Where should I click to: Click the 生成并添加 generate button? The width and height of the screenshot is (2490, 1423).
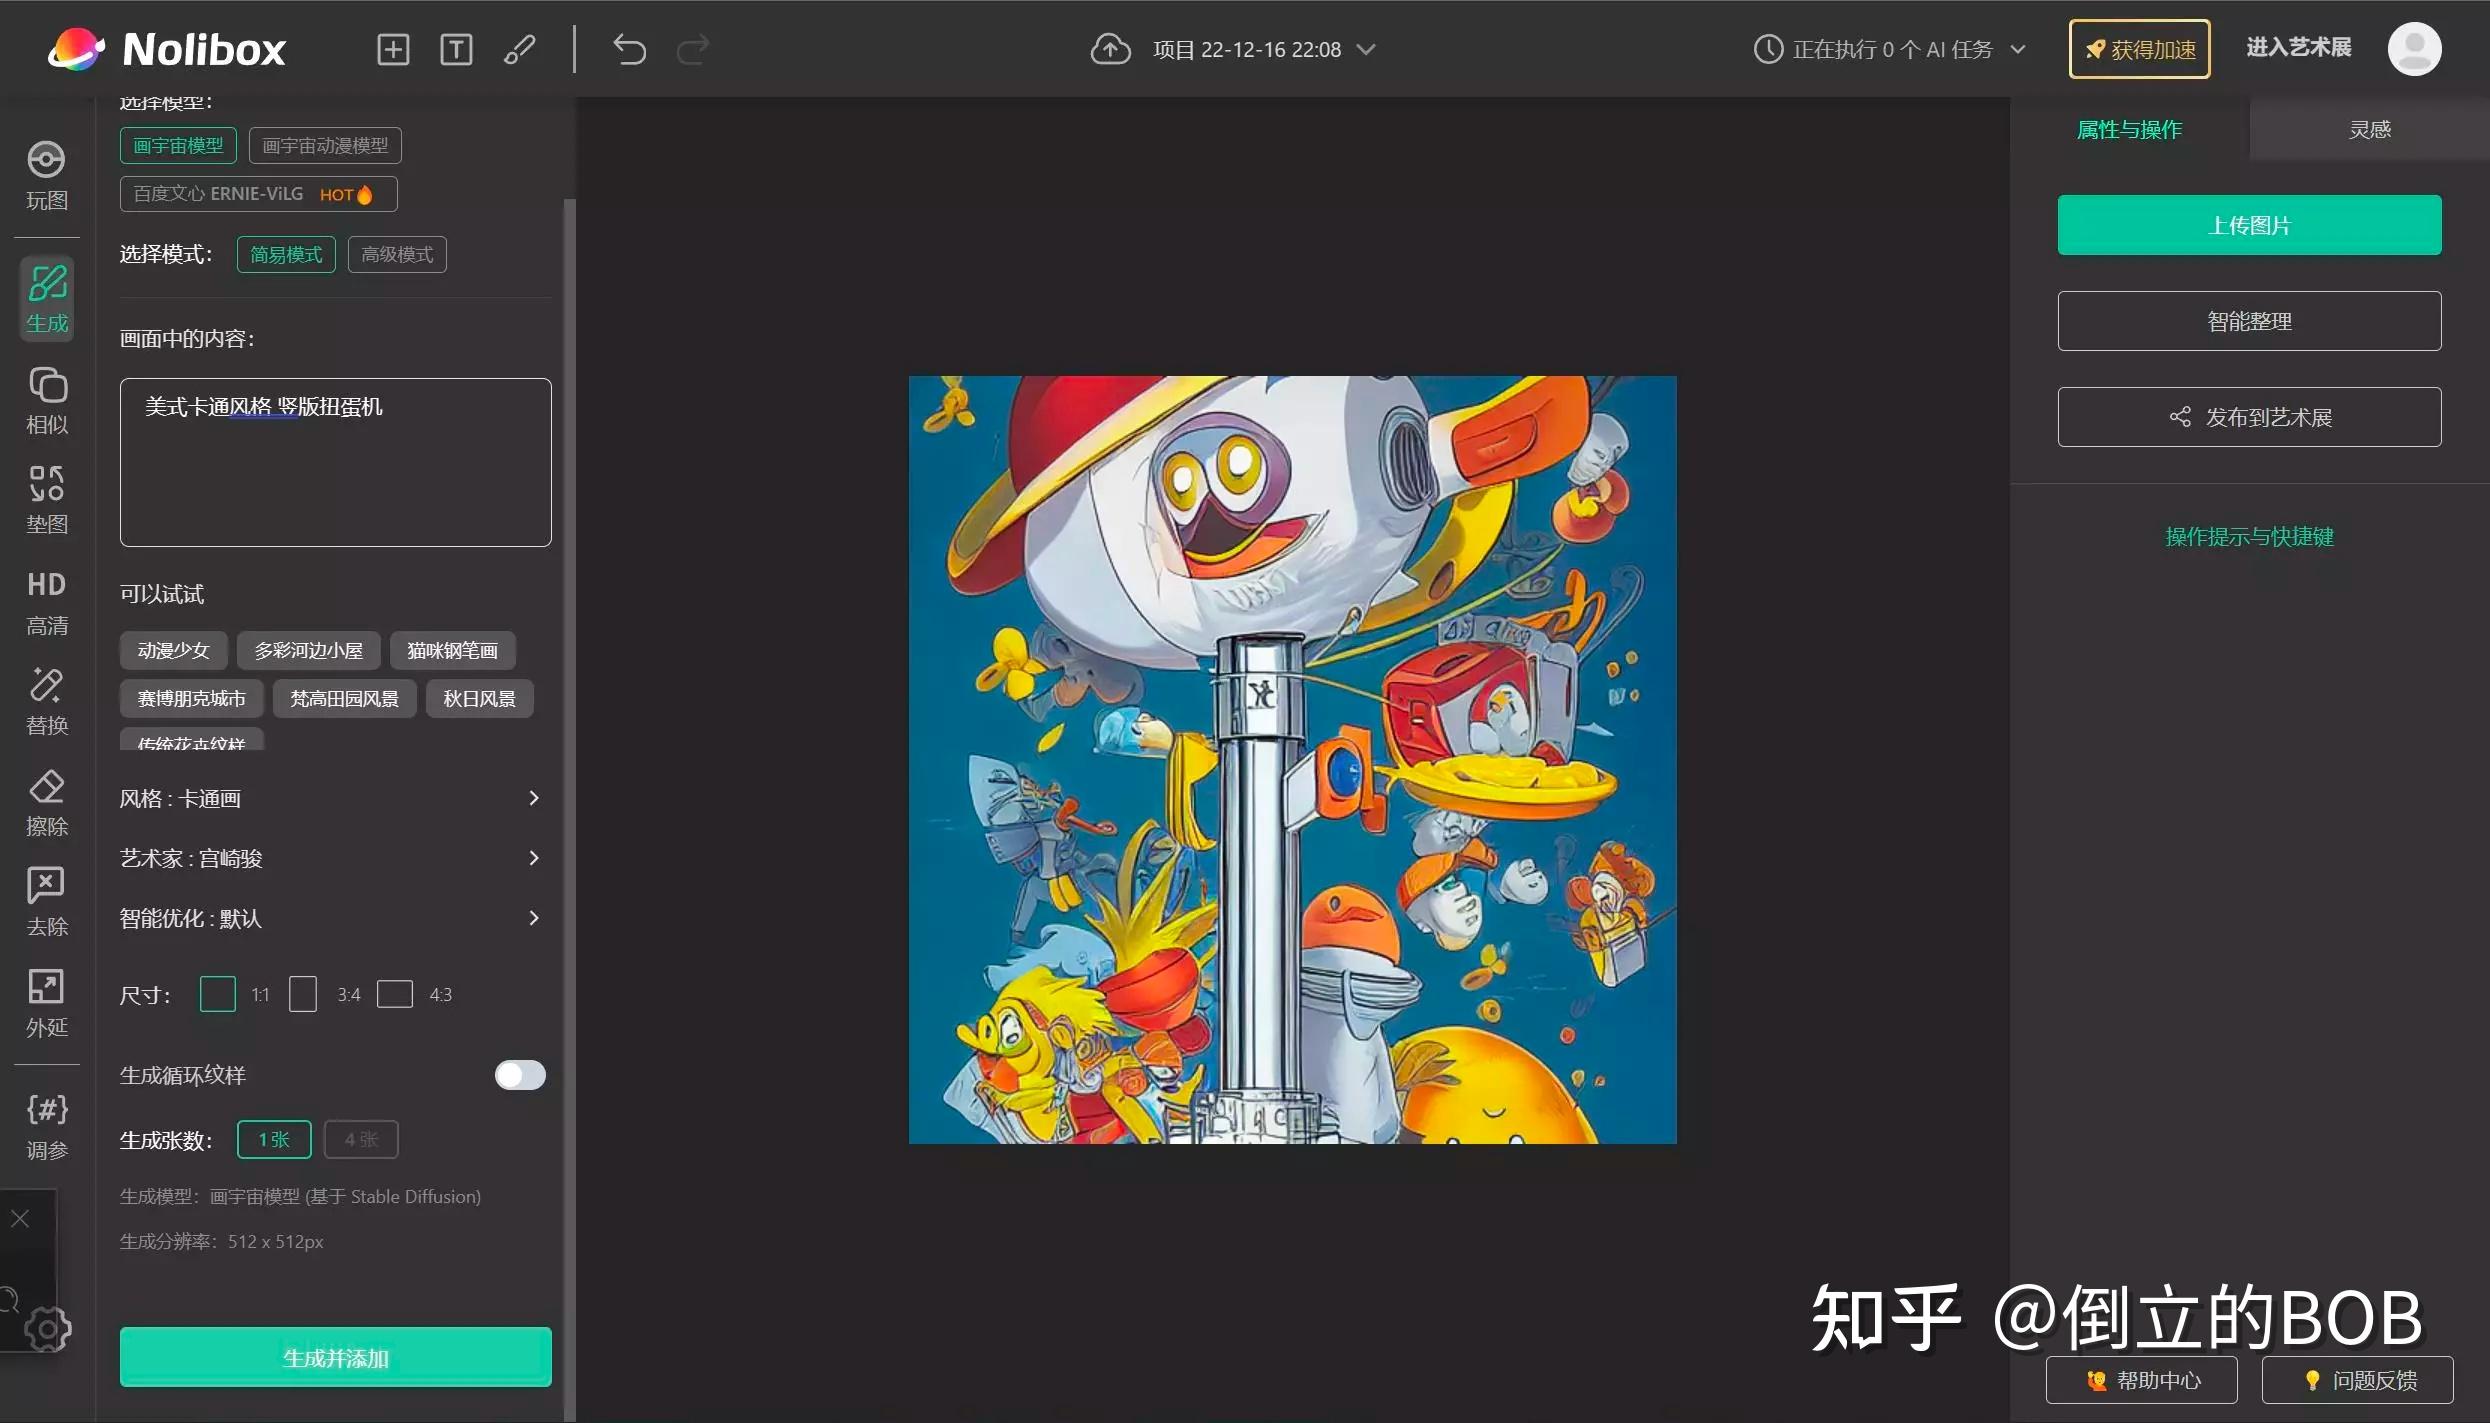335,1358
